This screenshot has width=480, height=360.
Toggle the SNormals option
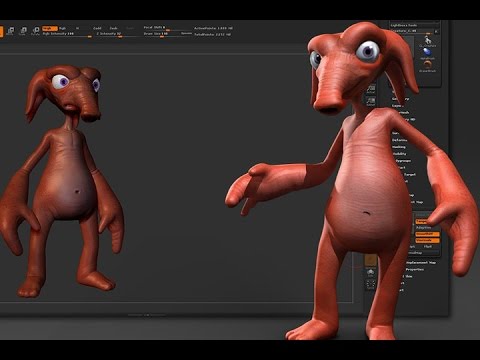pyautogui.click(x=427, y=240)
